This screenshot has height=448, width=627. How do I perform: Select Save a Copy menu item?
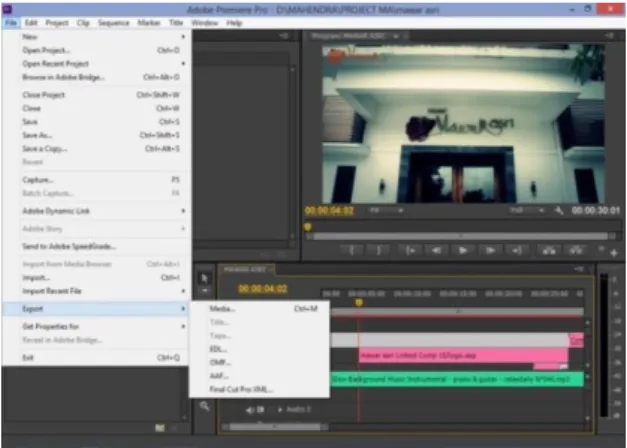coord(97,148)
